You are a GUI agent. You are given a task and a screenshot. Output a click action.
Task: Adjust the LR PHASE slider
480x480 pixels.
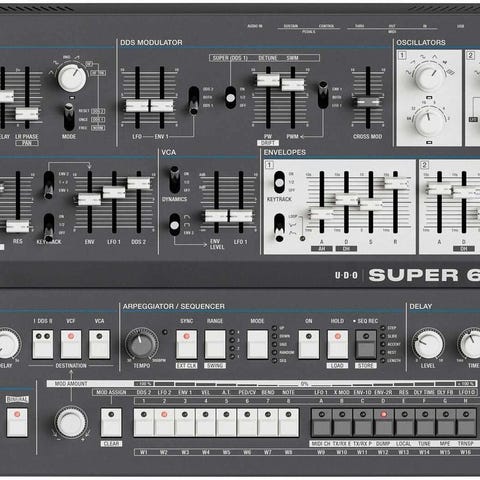click(27, 113)
